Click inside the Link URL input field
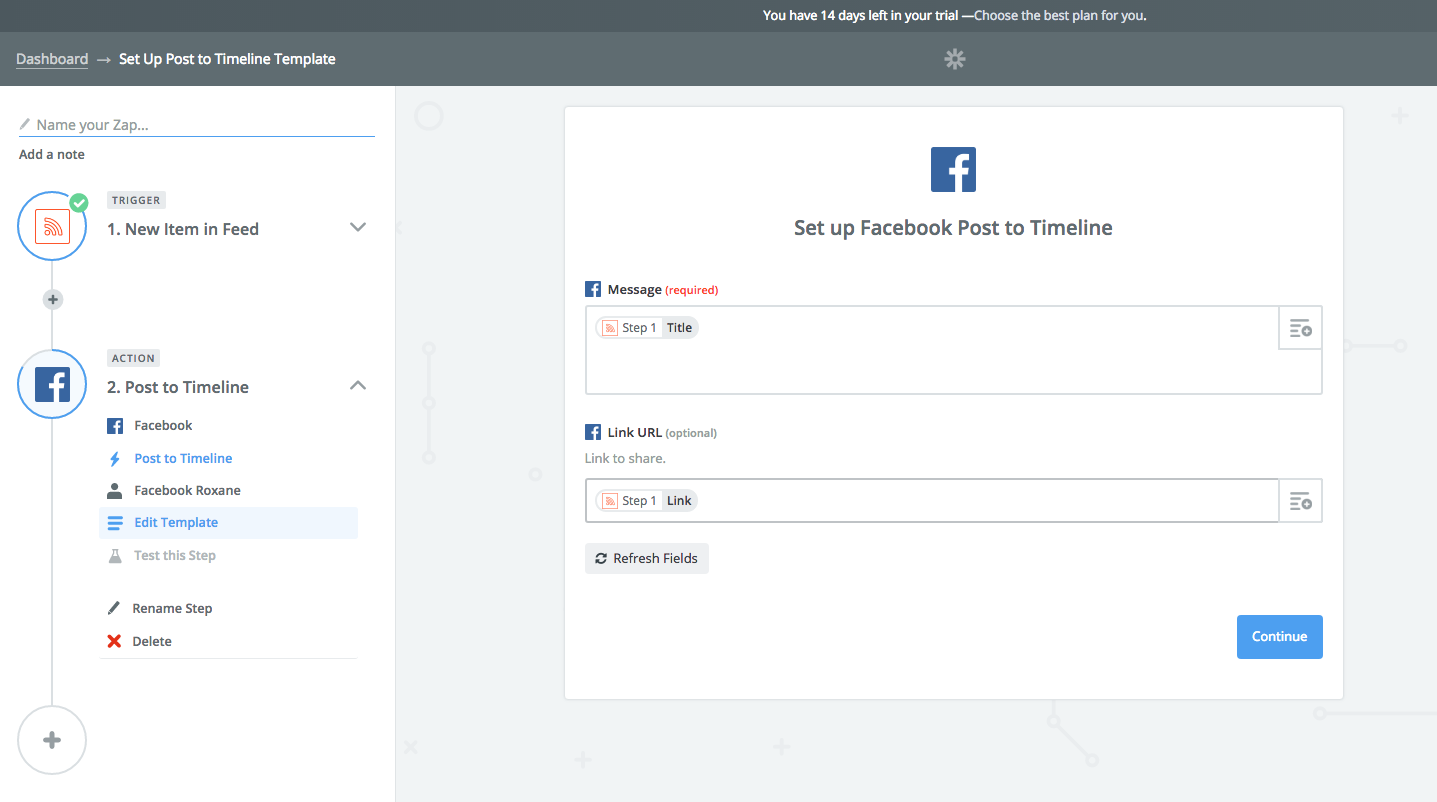Viewport: 1437px width, 802px height. 932,501
